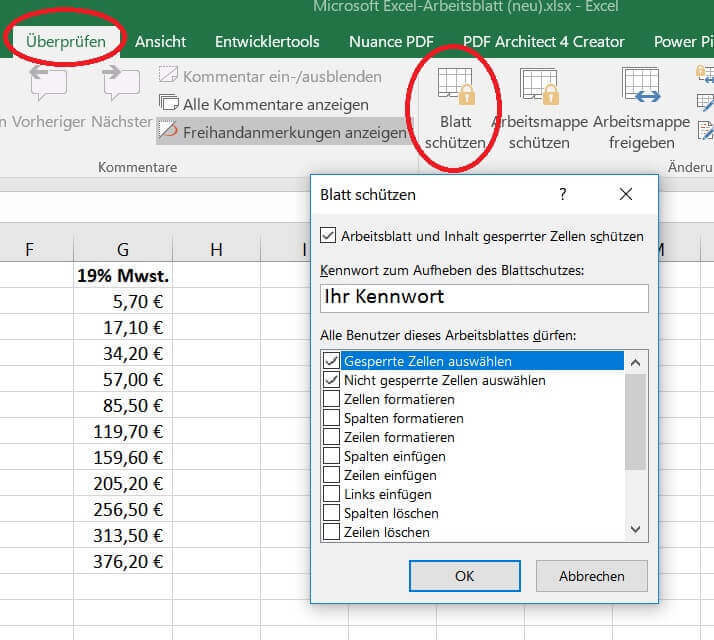
Task: Open the Ansicht ribbon tab
Action: pyautogui.click(x=160, y=42)
